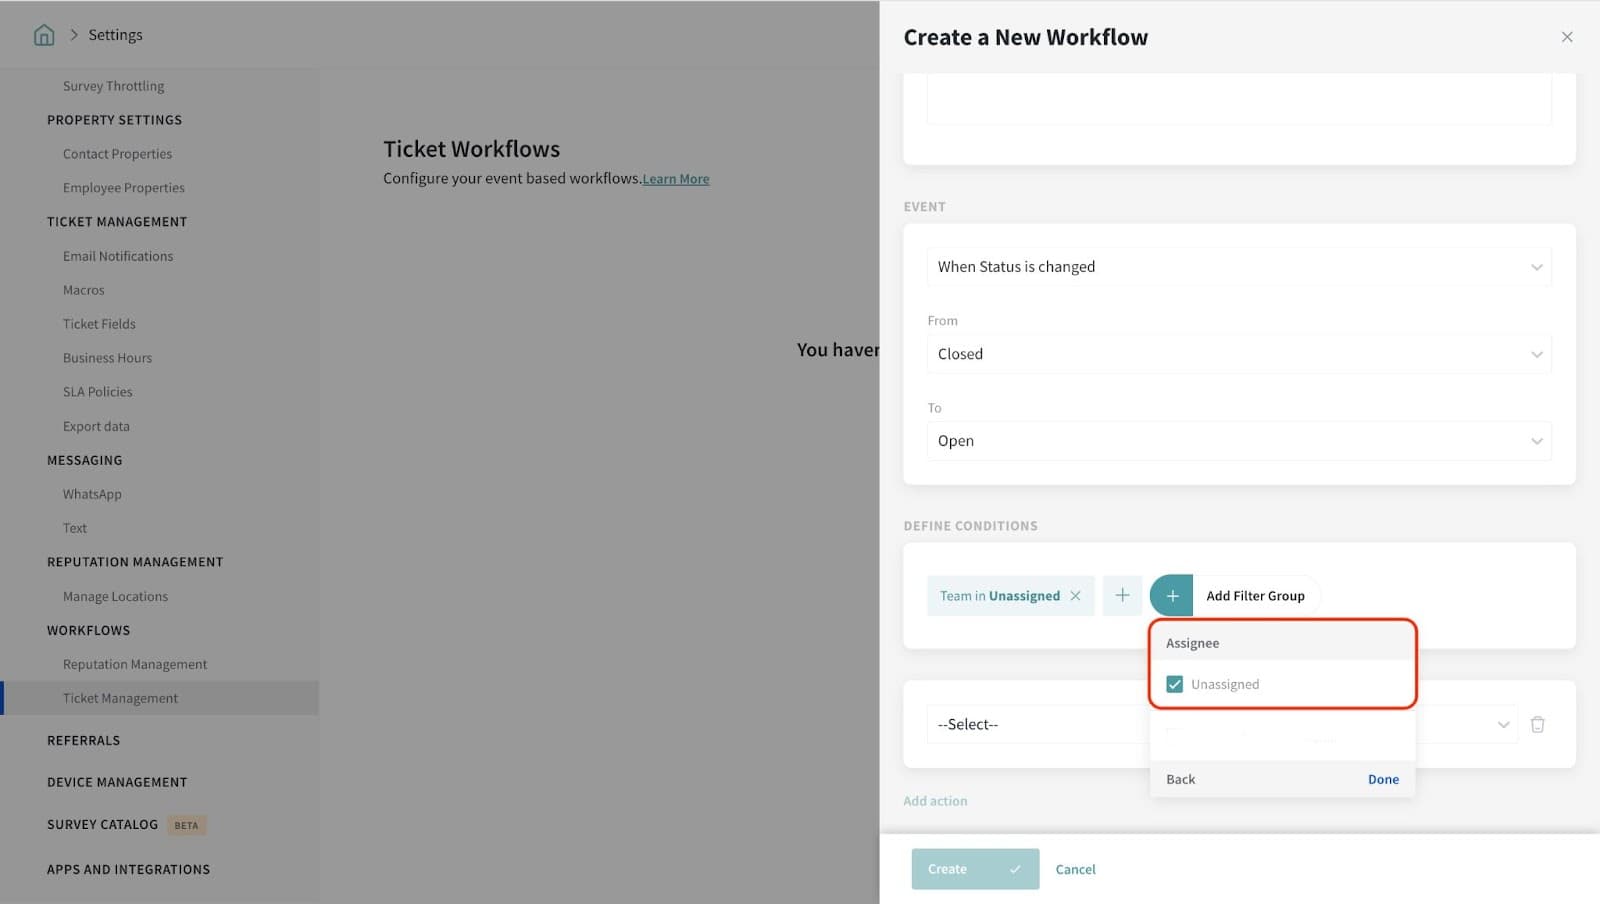Select SLA Policies in the sidebar

pos(97,392)
